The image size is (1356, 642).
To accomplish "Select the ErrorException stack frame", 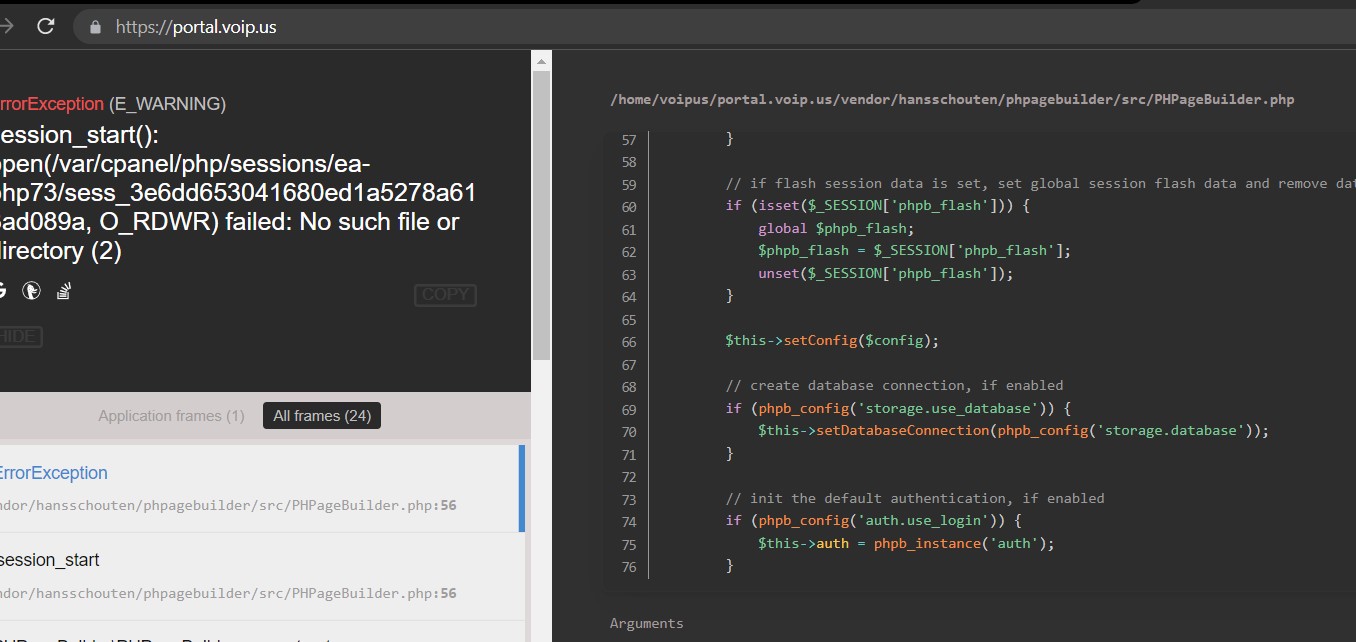I will [x=262, y=488].
